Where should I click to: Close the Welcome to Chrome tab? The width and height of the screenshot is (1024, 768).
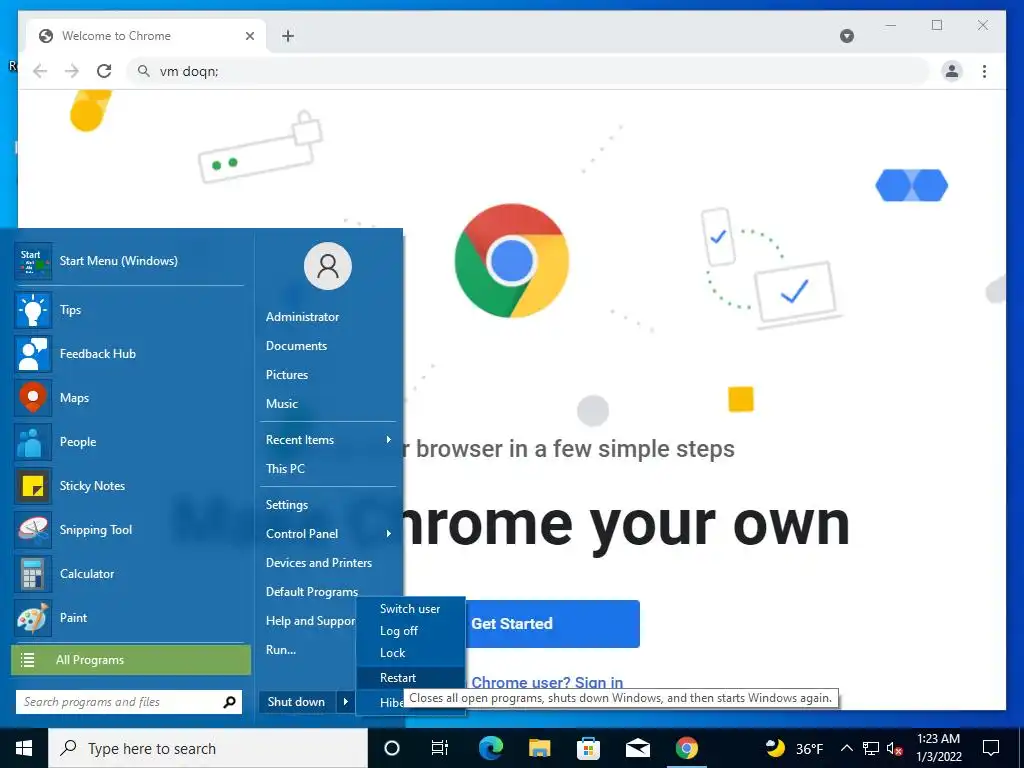pos(249,36)
